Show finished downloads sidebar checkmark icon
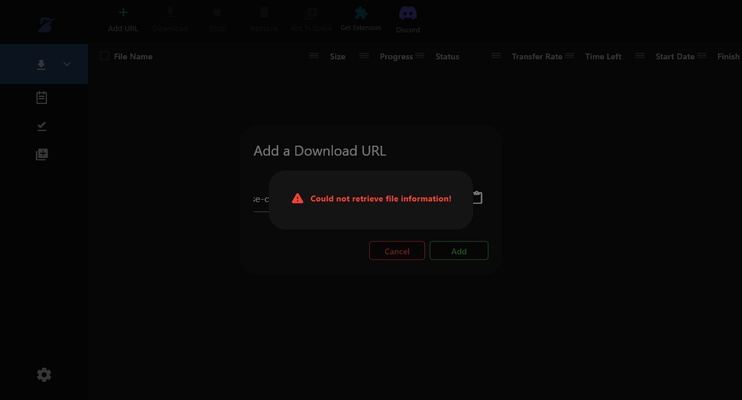This screenshot has width=742, height=400. (x=42, y=126)
